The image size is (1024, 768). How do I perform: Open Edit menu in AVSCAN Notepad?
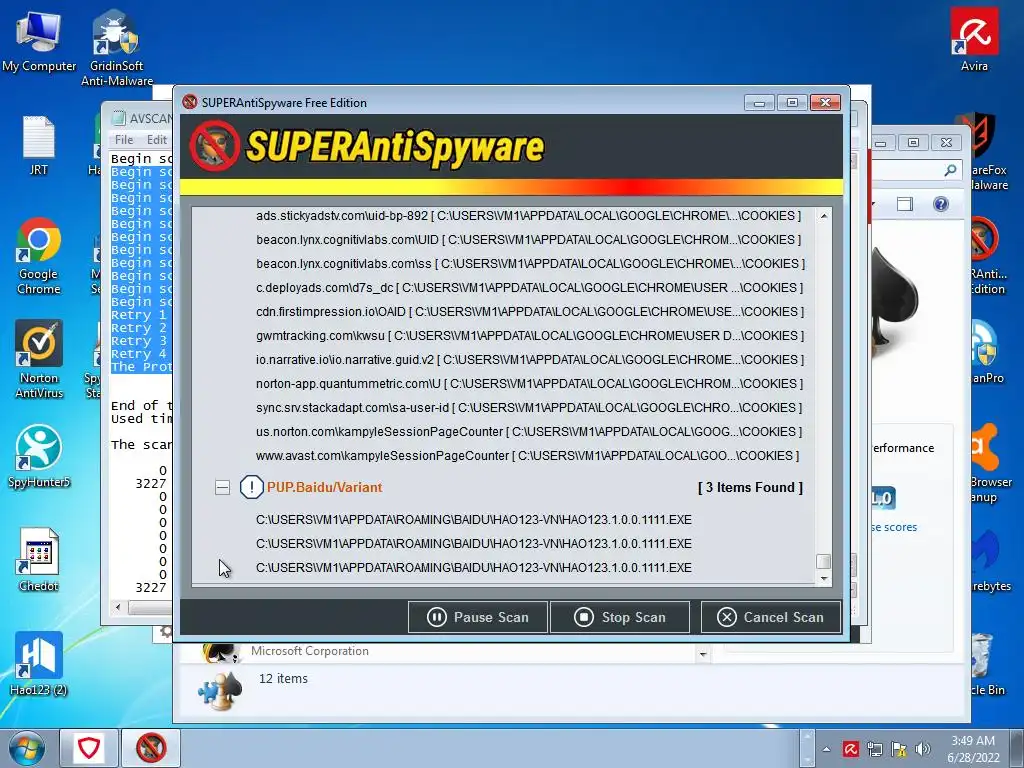(156, 140)
